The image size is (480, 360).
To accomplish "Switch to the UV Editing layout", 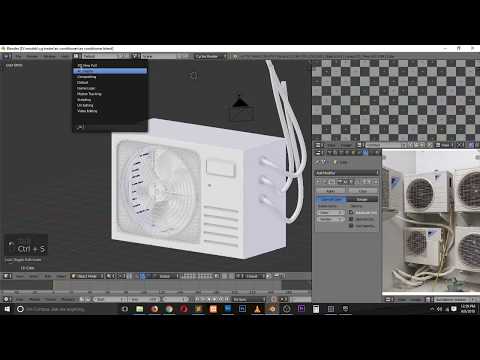I will click(85, 105).
